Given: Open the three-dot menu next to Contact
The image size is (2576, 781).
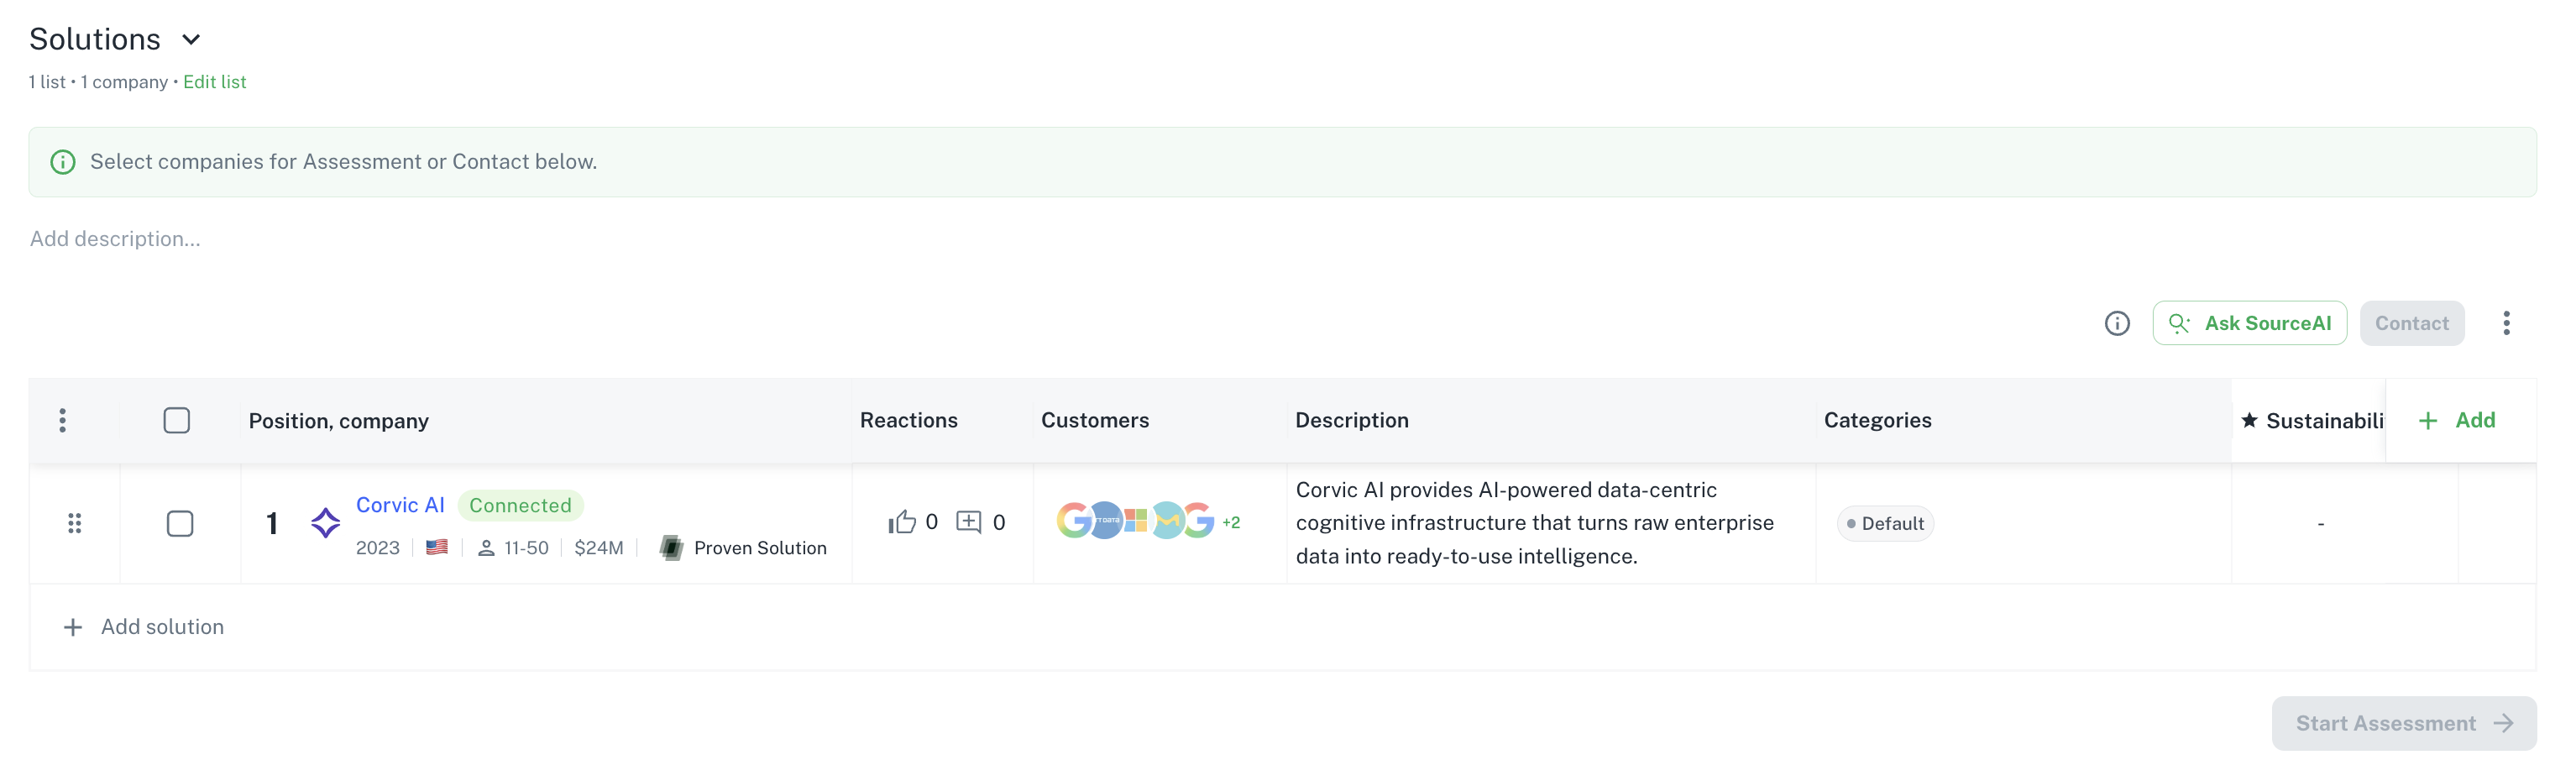Looking at the screenshot, I should 2505,324.
